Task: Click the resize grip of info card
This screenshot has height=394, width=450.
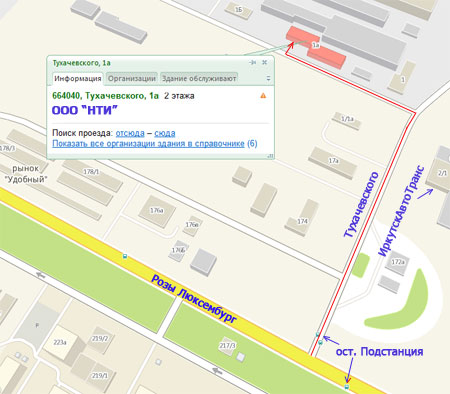Action: [271, 156]
